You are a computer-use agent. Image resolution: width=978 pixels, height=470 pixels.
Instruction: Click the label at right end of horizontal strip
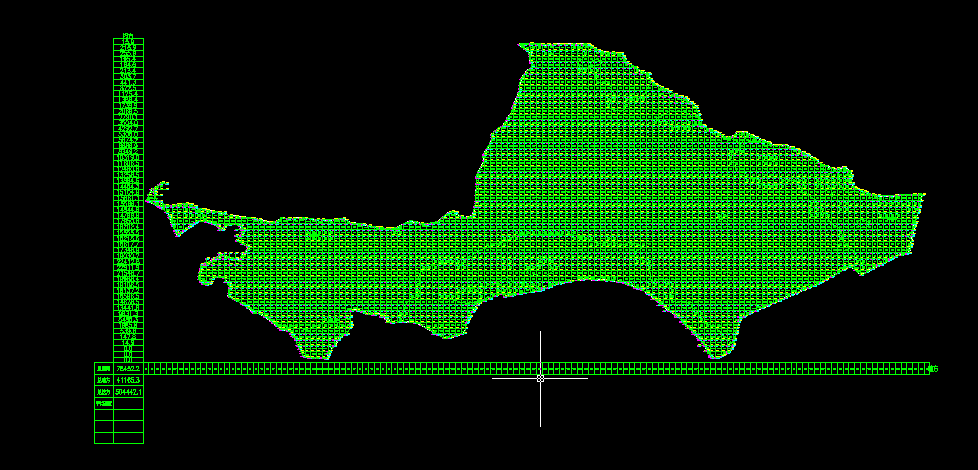[933, 369]
